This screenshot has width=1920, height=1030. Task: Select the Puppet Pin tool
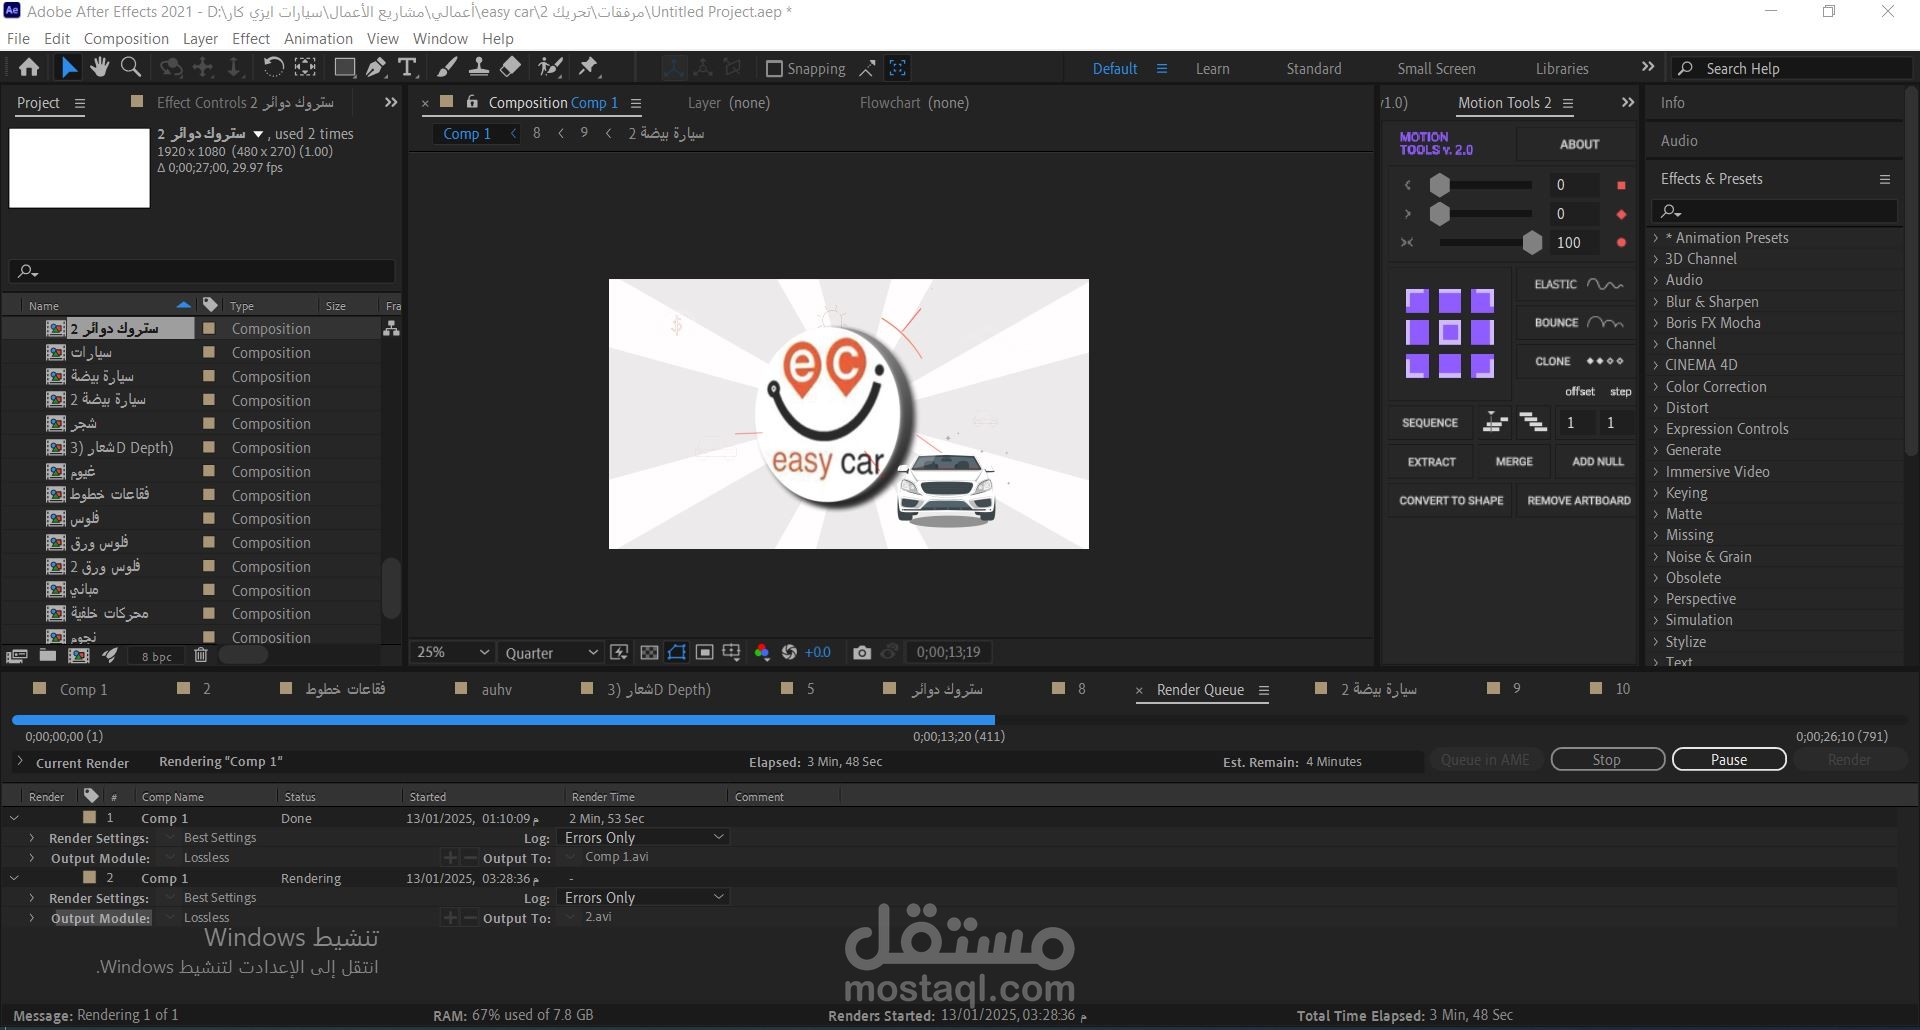pos(589,68)
